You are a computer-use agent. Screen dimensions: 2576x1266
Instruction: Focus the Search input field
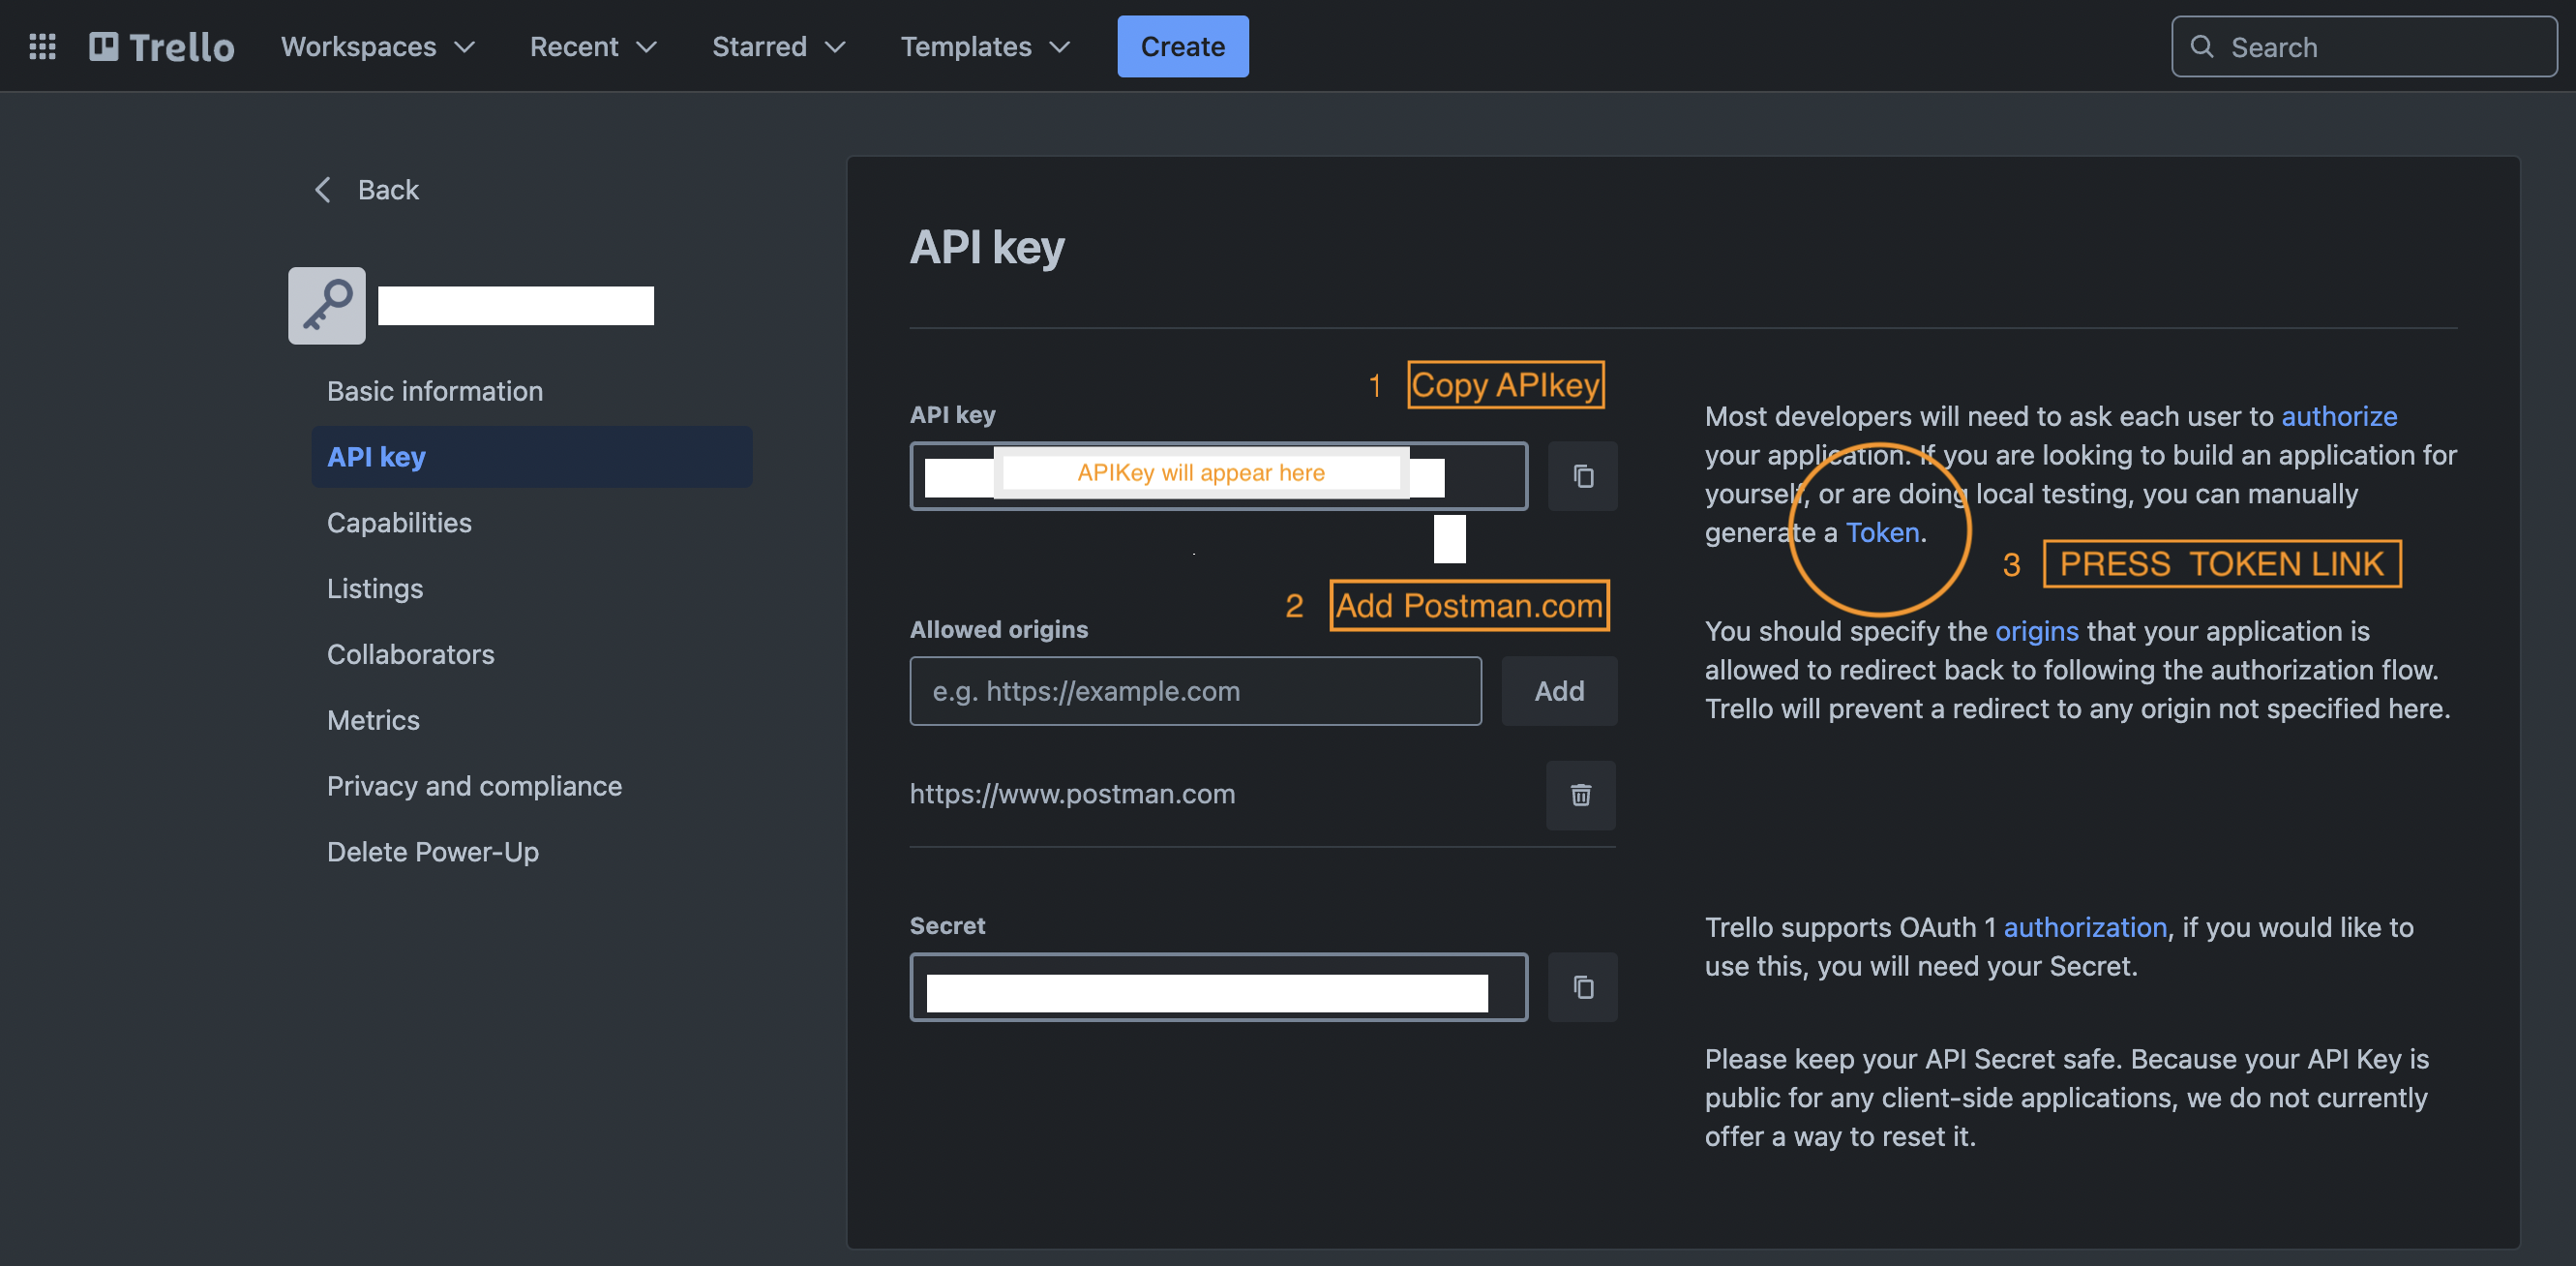coord(2364,46)
